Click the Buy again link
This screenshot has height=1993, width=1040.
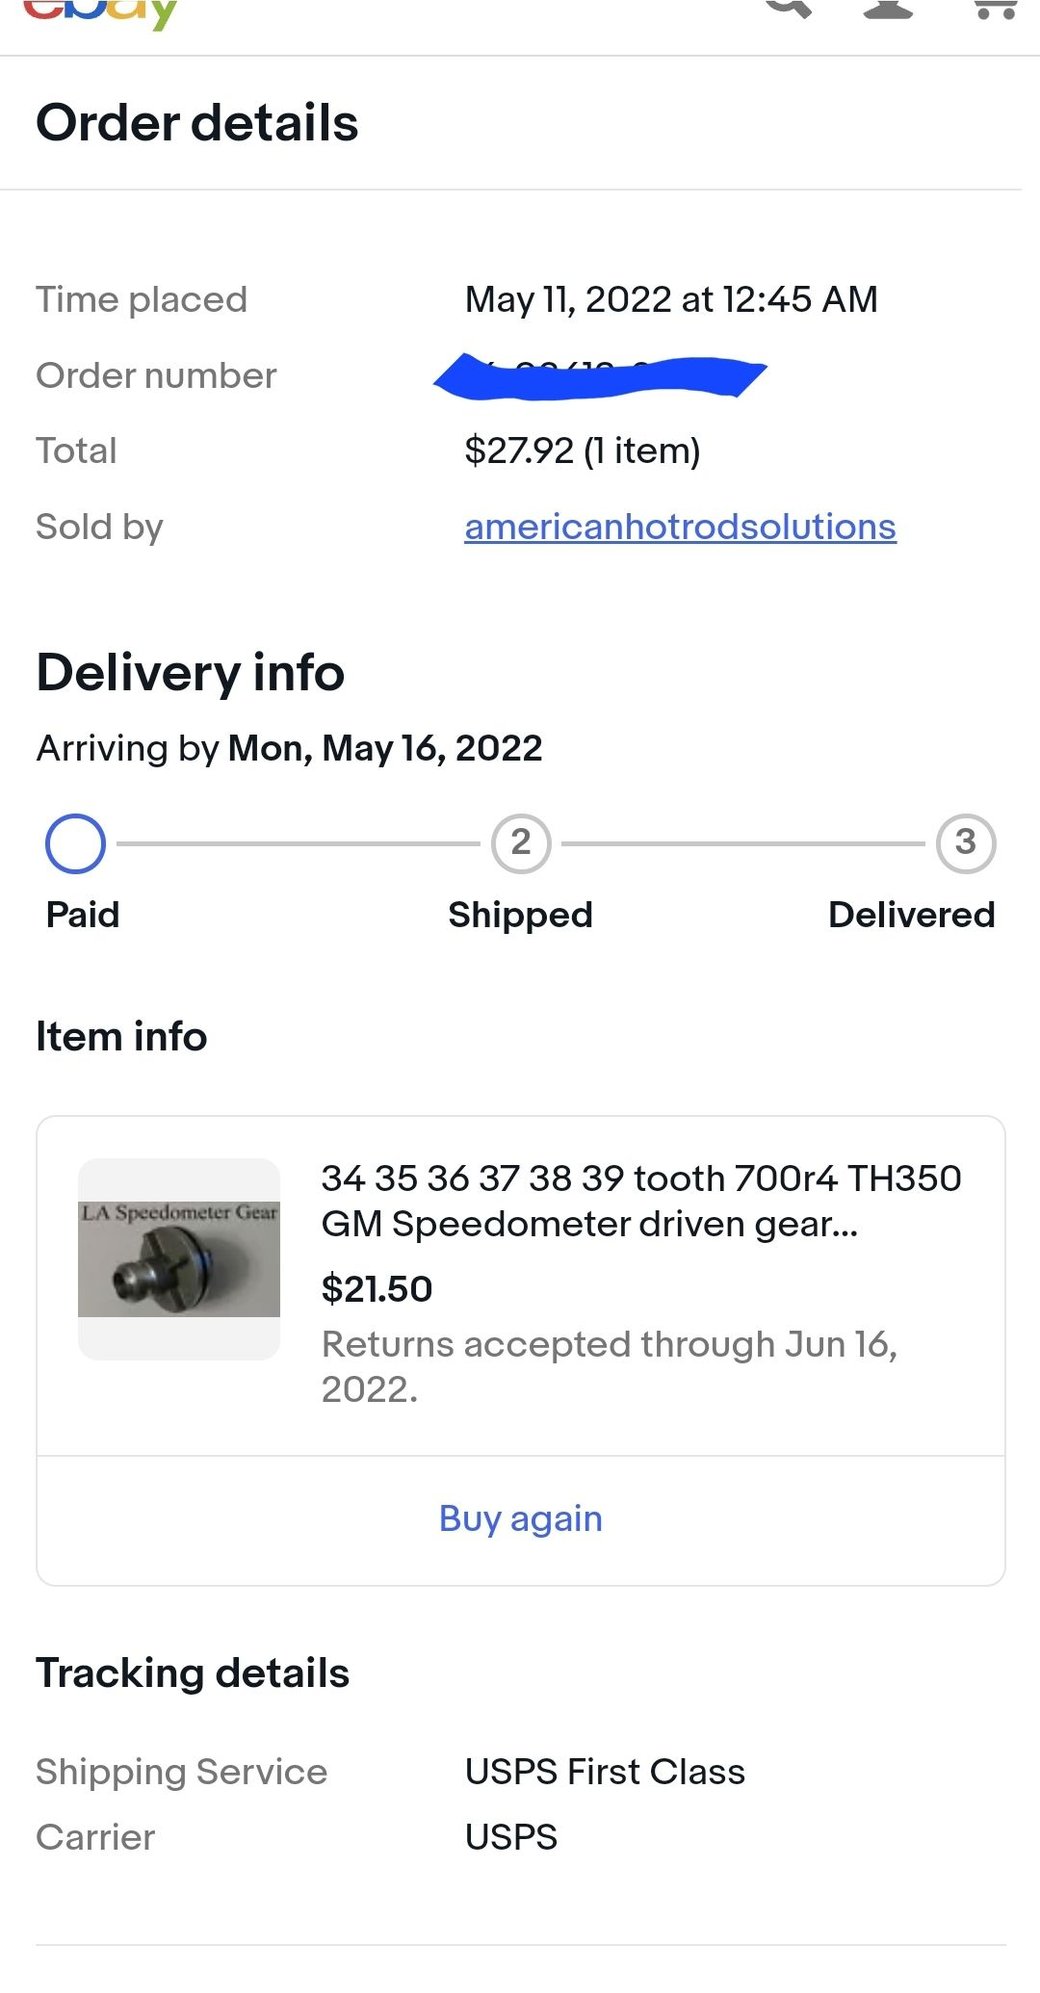[521, 1519]
